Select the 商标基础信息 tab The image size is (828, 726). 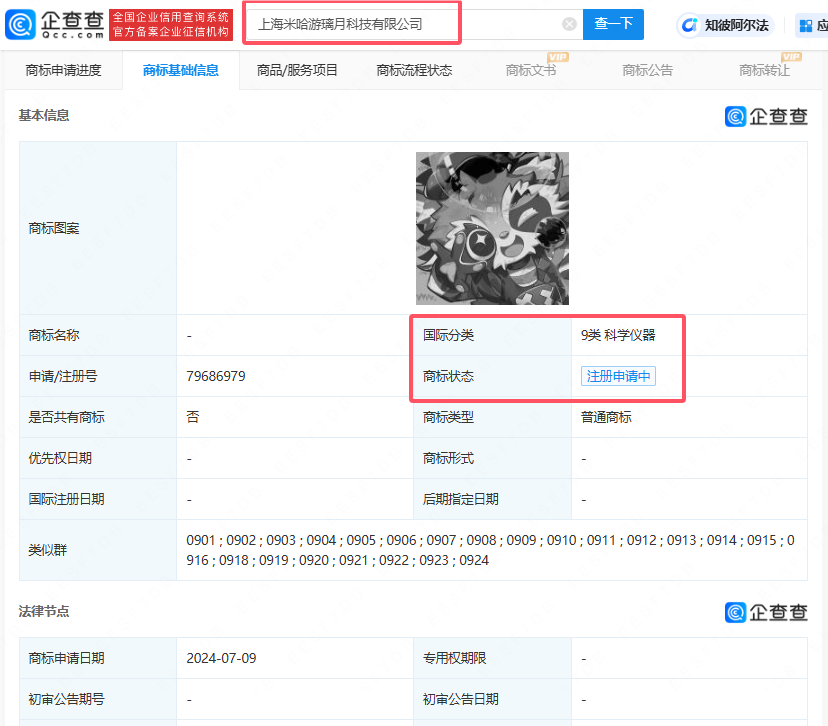click(181, 70)
